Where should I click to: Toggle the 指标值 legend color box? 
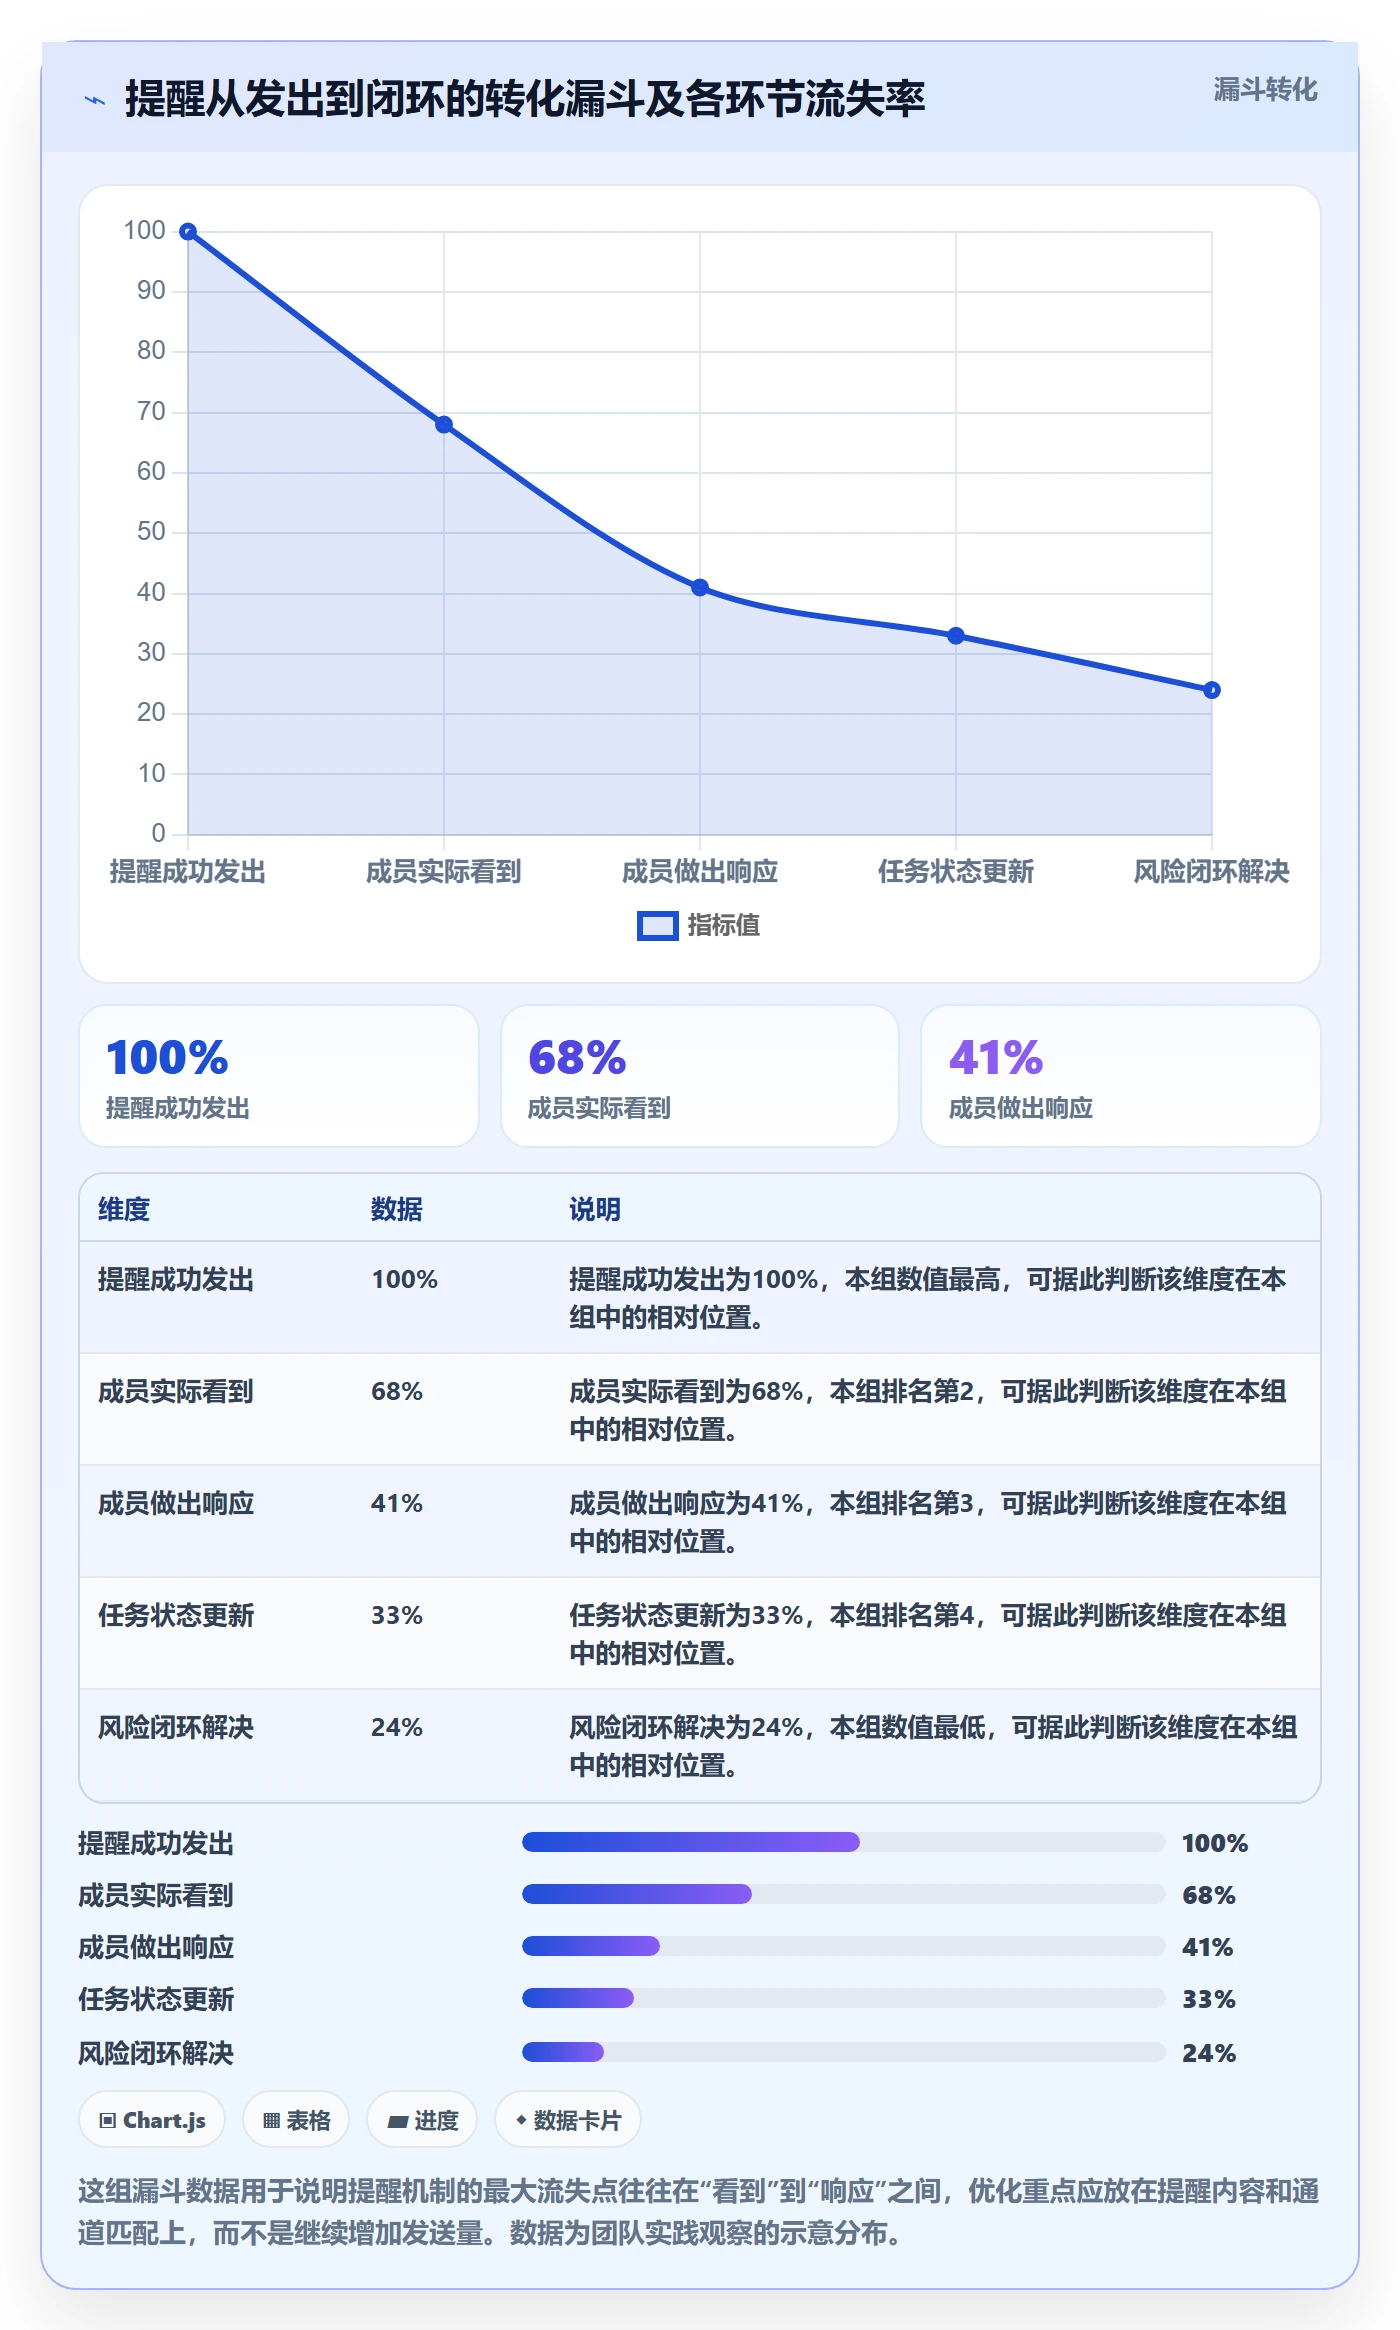[x=658, y=926]
